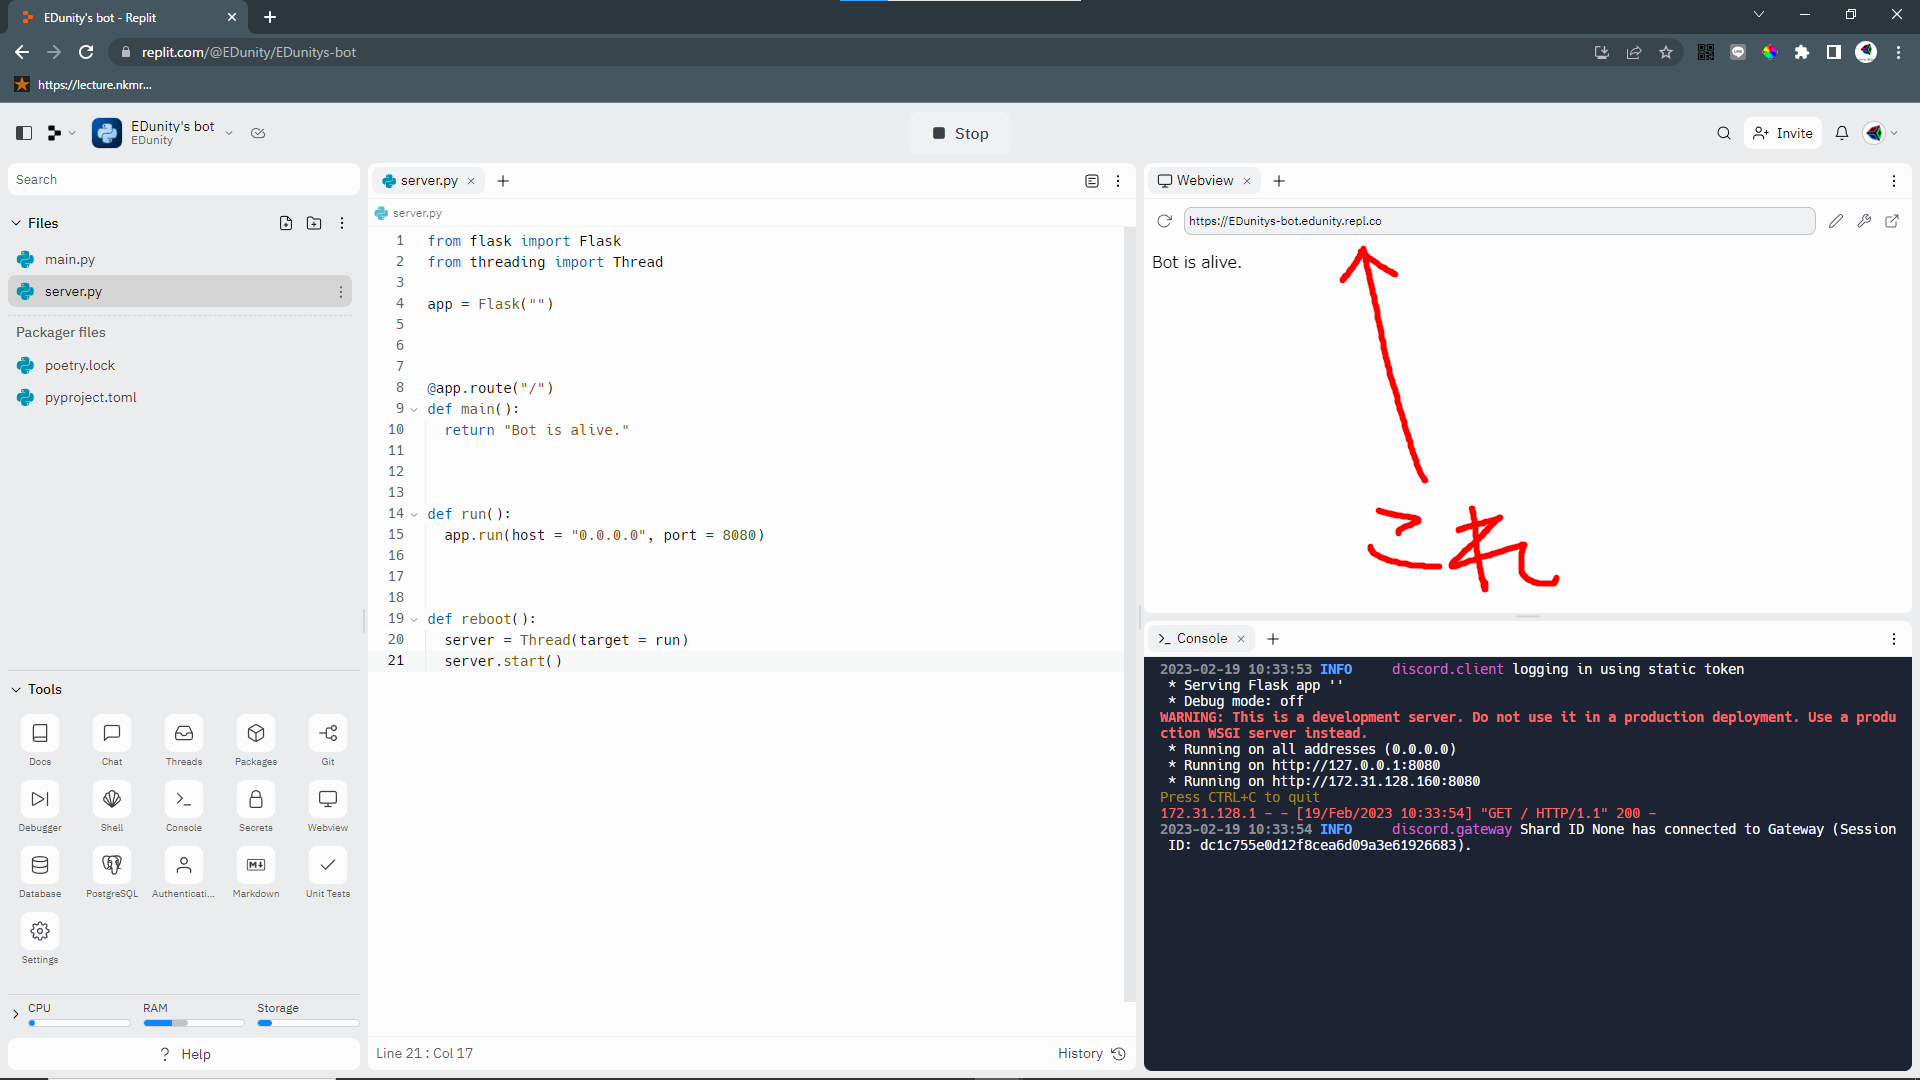Launch the Debugger tool
The width and height of the screenshot is (1920, 1080).
tap(40, 800)
